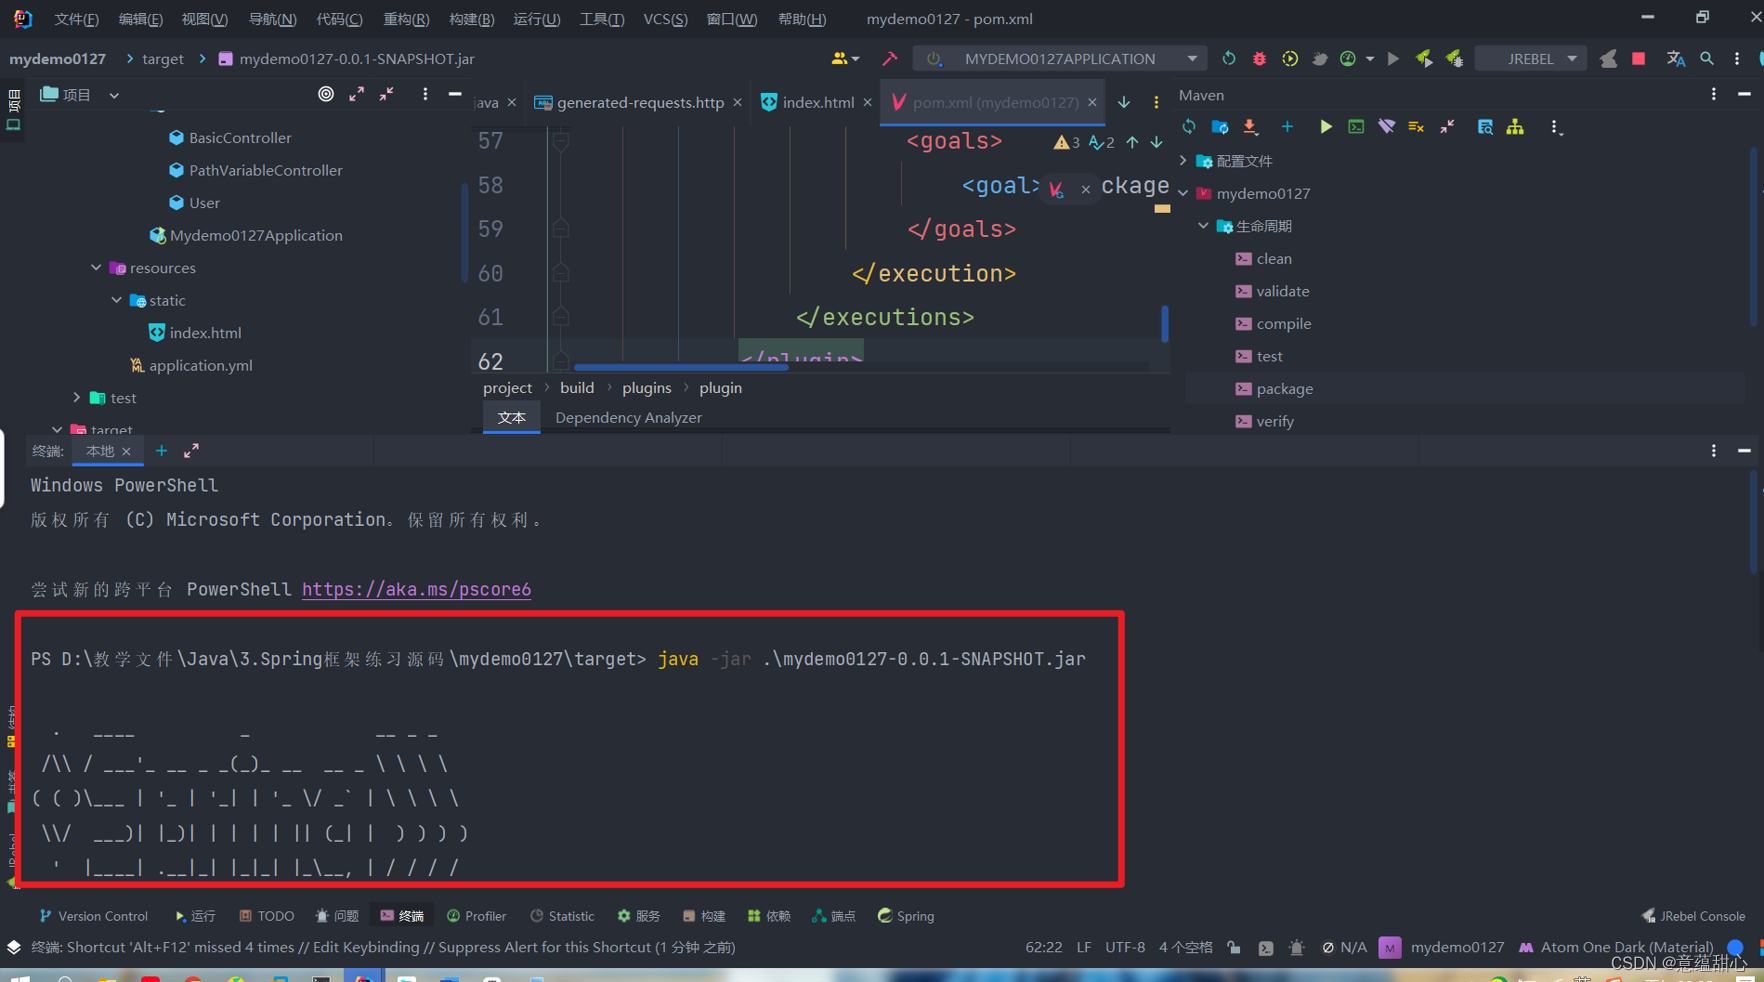Open the 文件(F) menu
The height and width of the screenshot is (982, 1764).
(76, 19)
